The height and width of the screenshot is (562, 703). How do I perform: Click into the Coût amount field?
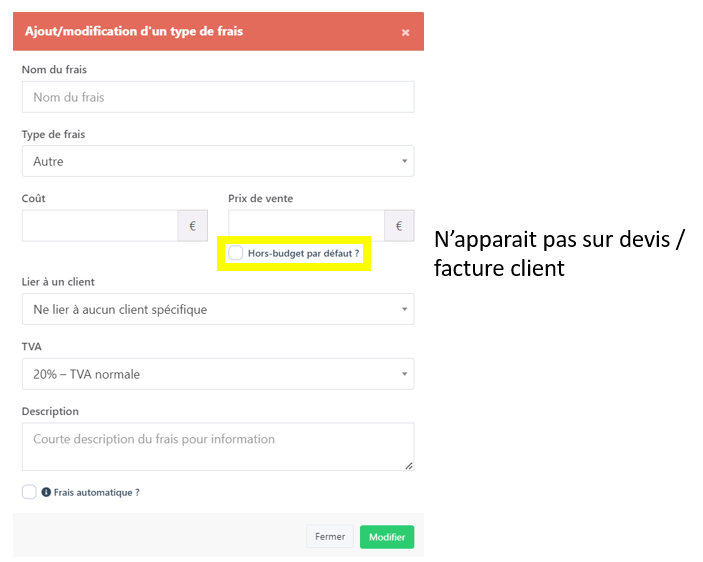tap(99, 226)
